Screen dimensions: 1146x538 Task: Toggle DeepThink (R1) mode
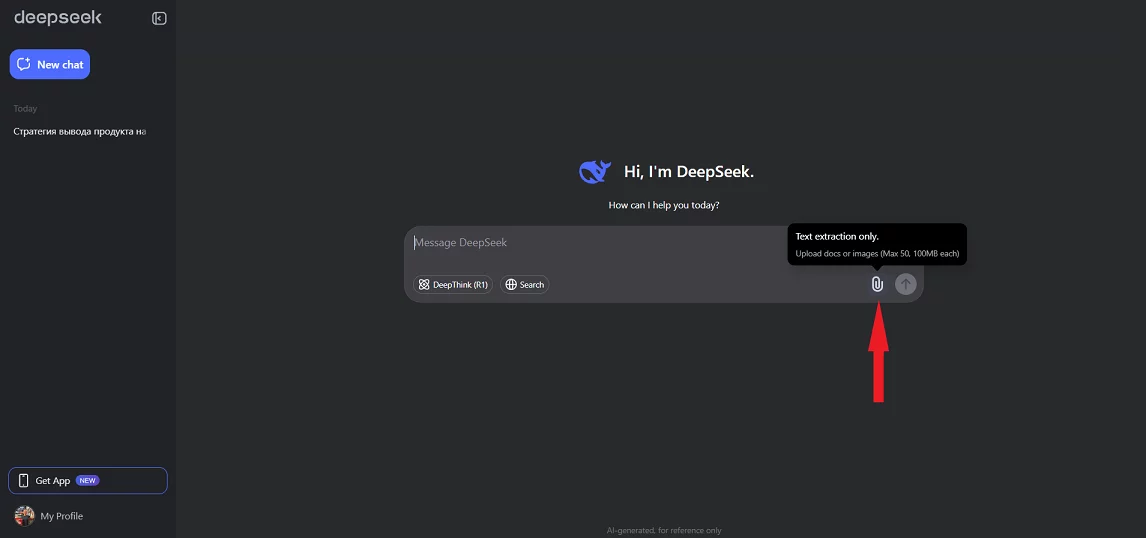click(x=453, y=284)
